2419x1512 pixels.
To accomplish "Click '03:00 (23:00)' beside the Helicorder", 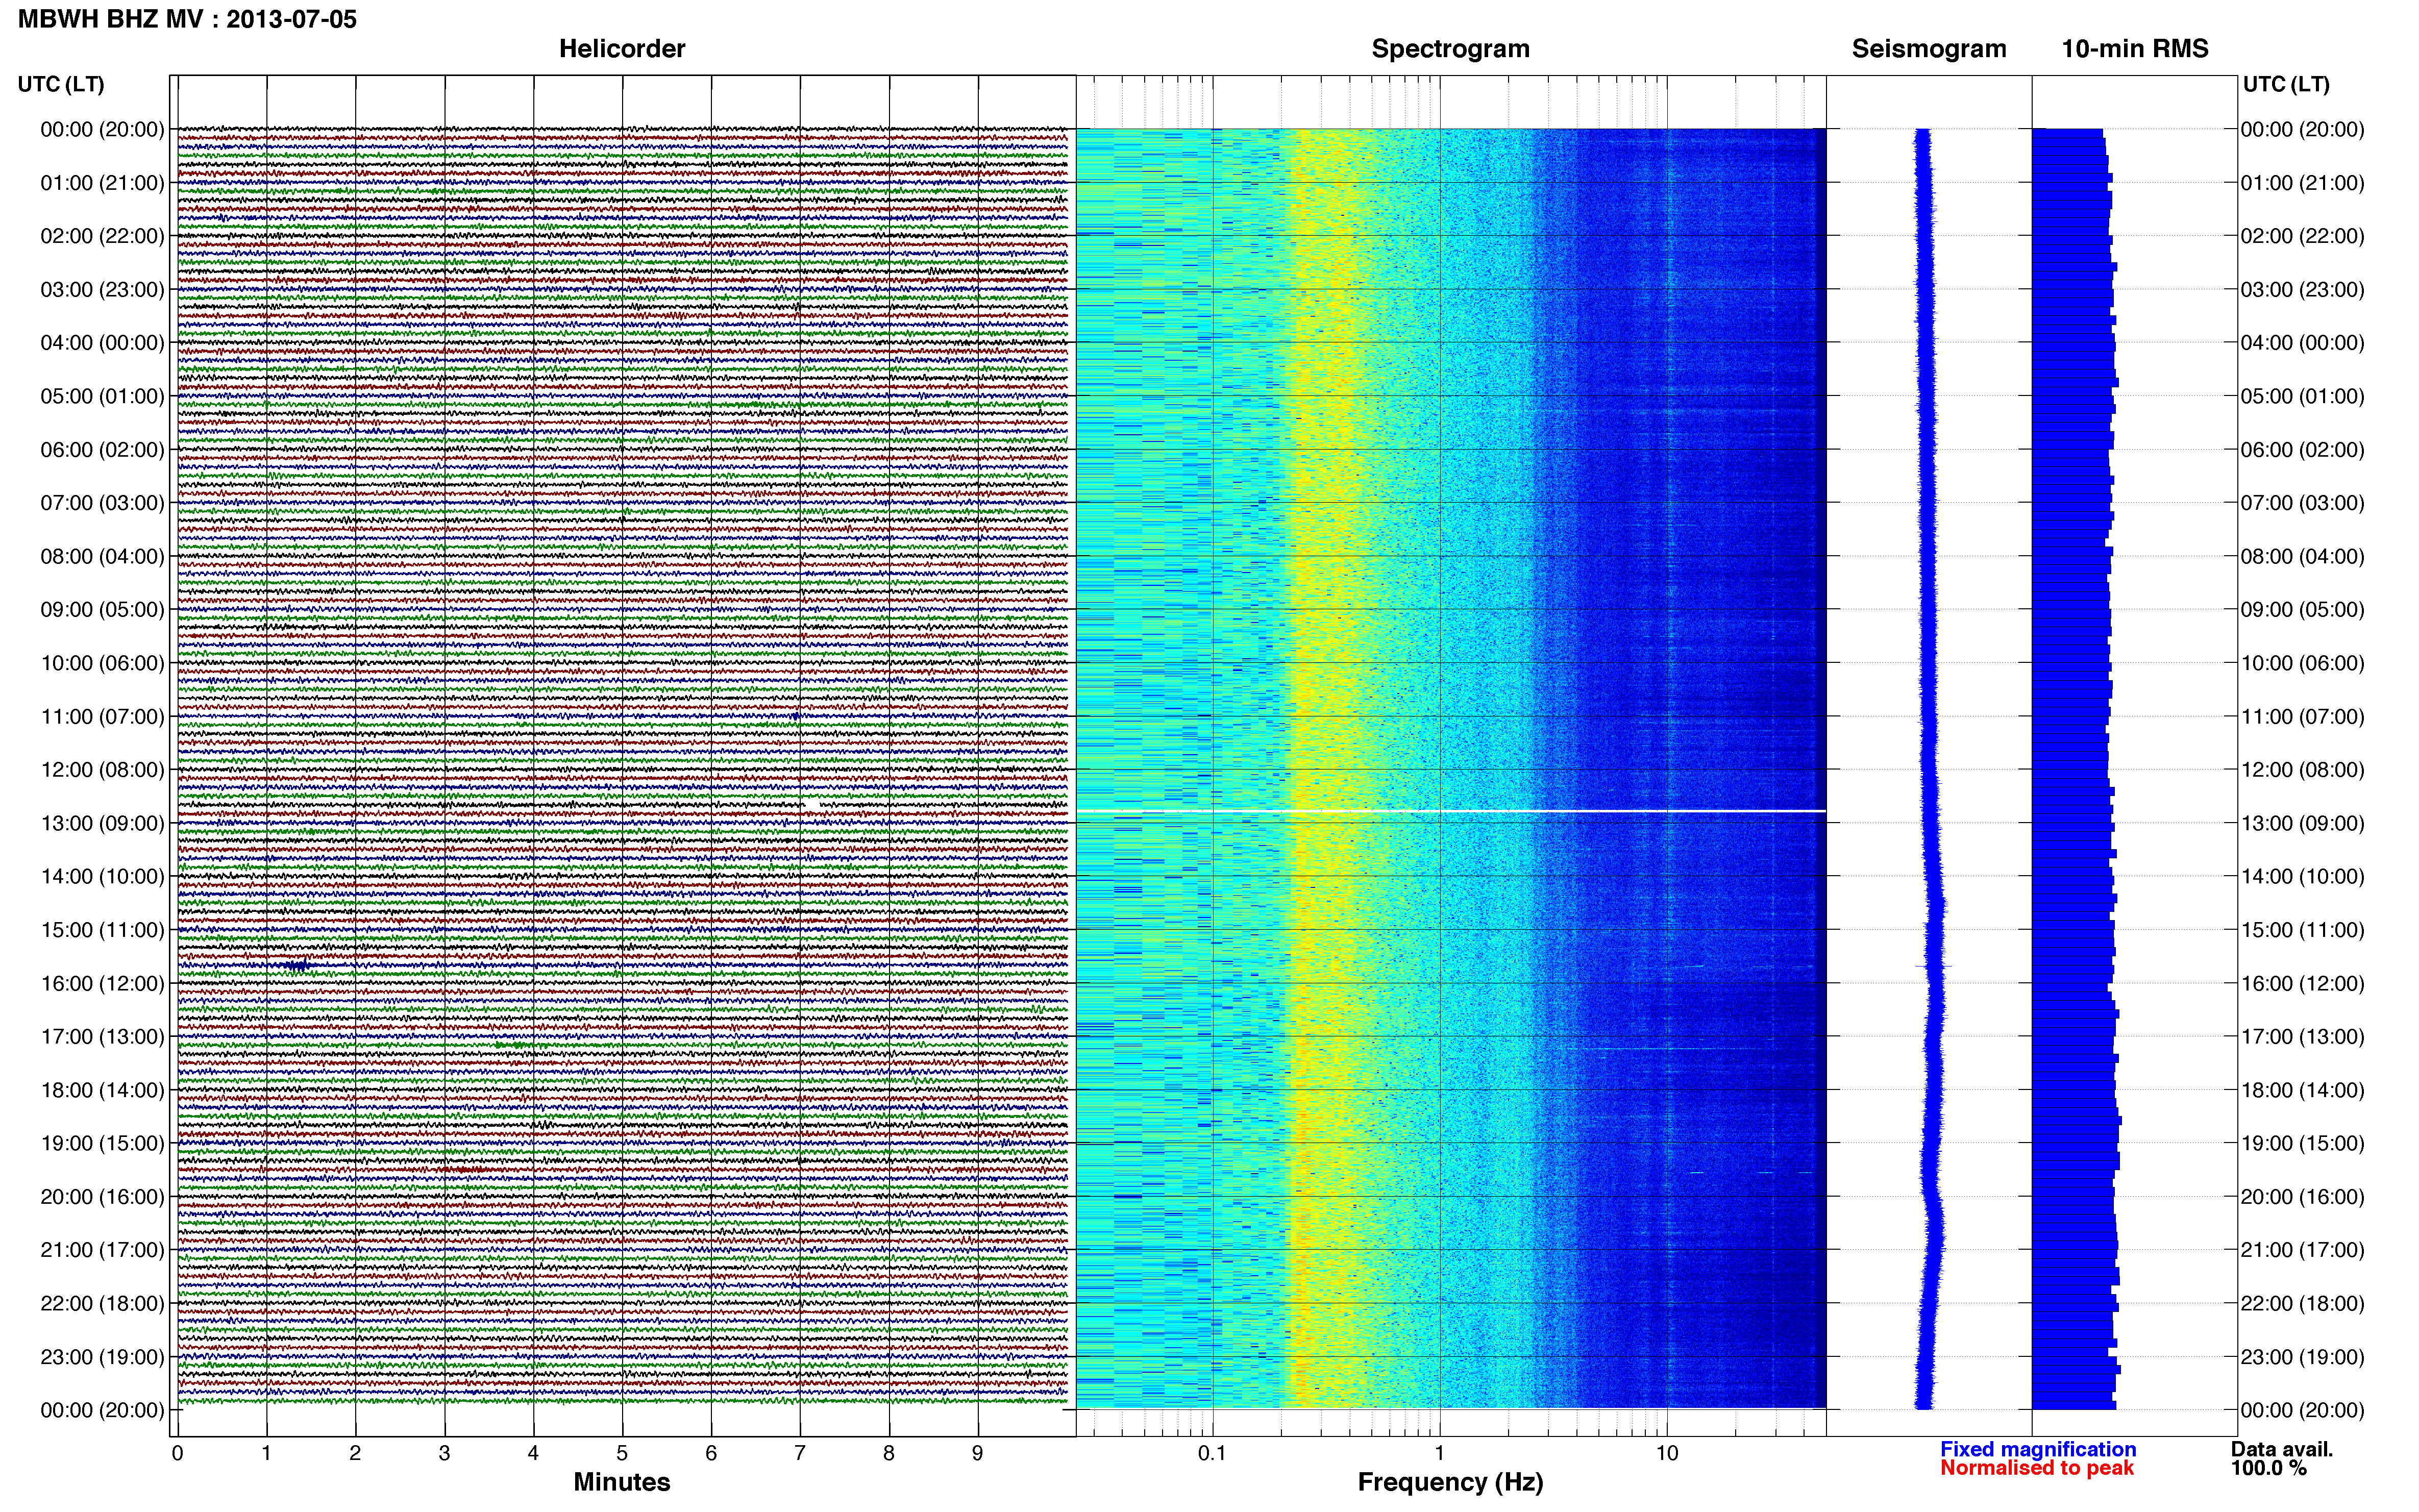I will 102,290.
